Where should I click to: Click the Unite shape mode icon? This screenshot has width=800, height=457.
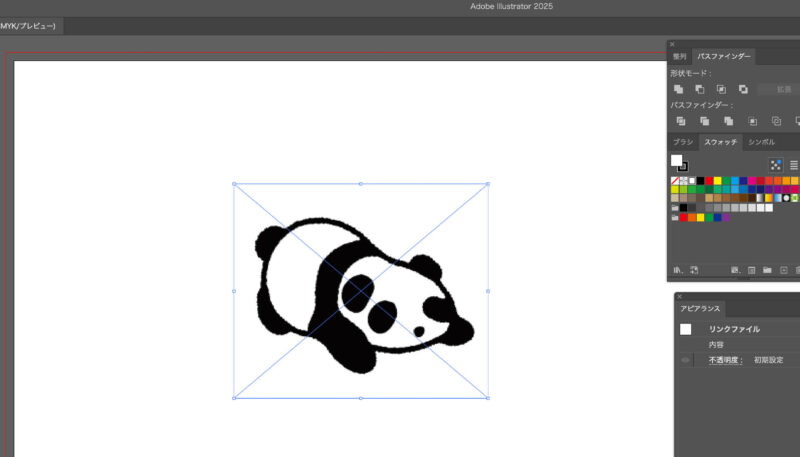pos(679,89)
